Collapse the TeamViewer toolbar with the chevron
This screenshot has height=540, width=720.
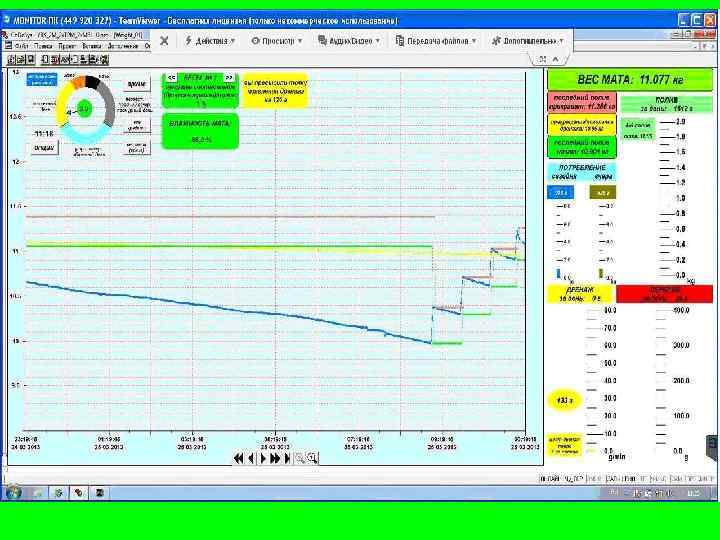556,59
